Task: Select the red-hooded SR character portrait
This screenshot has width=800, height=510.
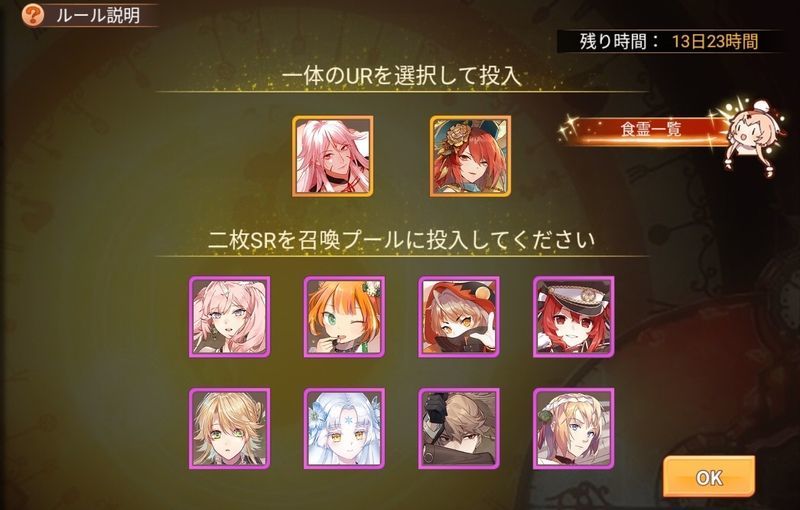Action: tap(459, 317)
